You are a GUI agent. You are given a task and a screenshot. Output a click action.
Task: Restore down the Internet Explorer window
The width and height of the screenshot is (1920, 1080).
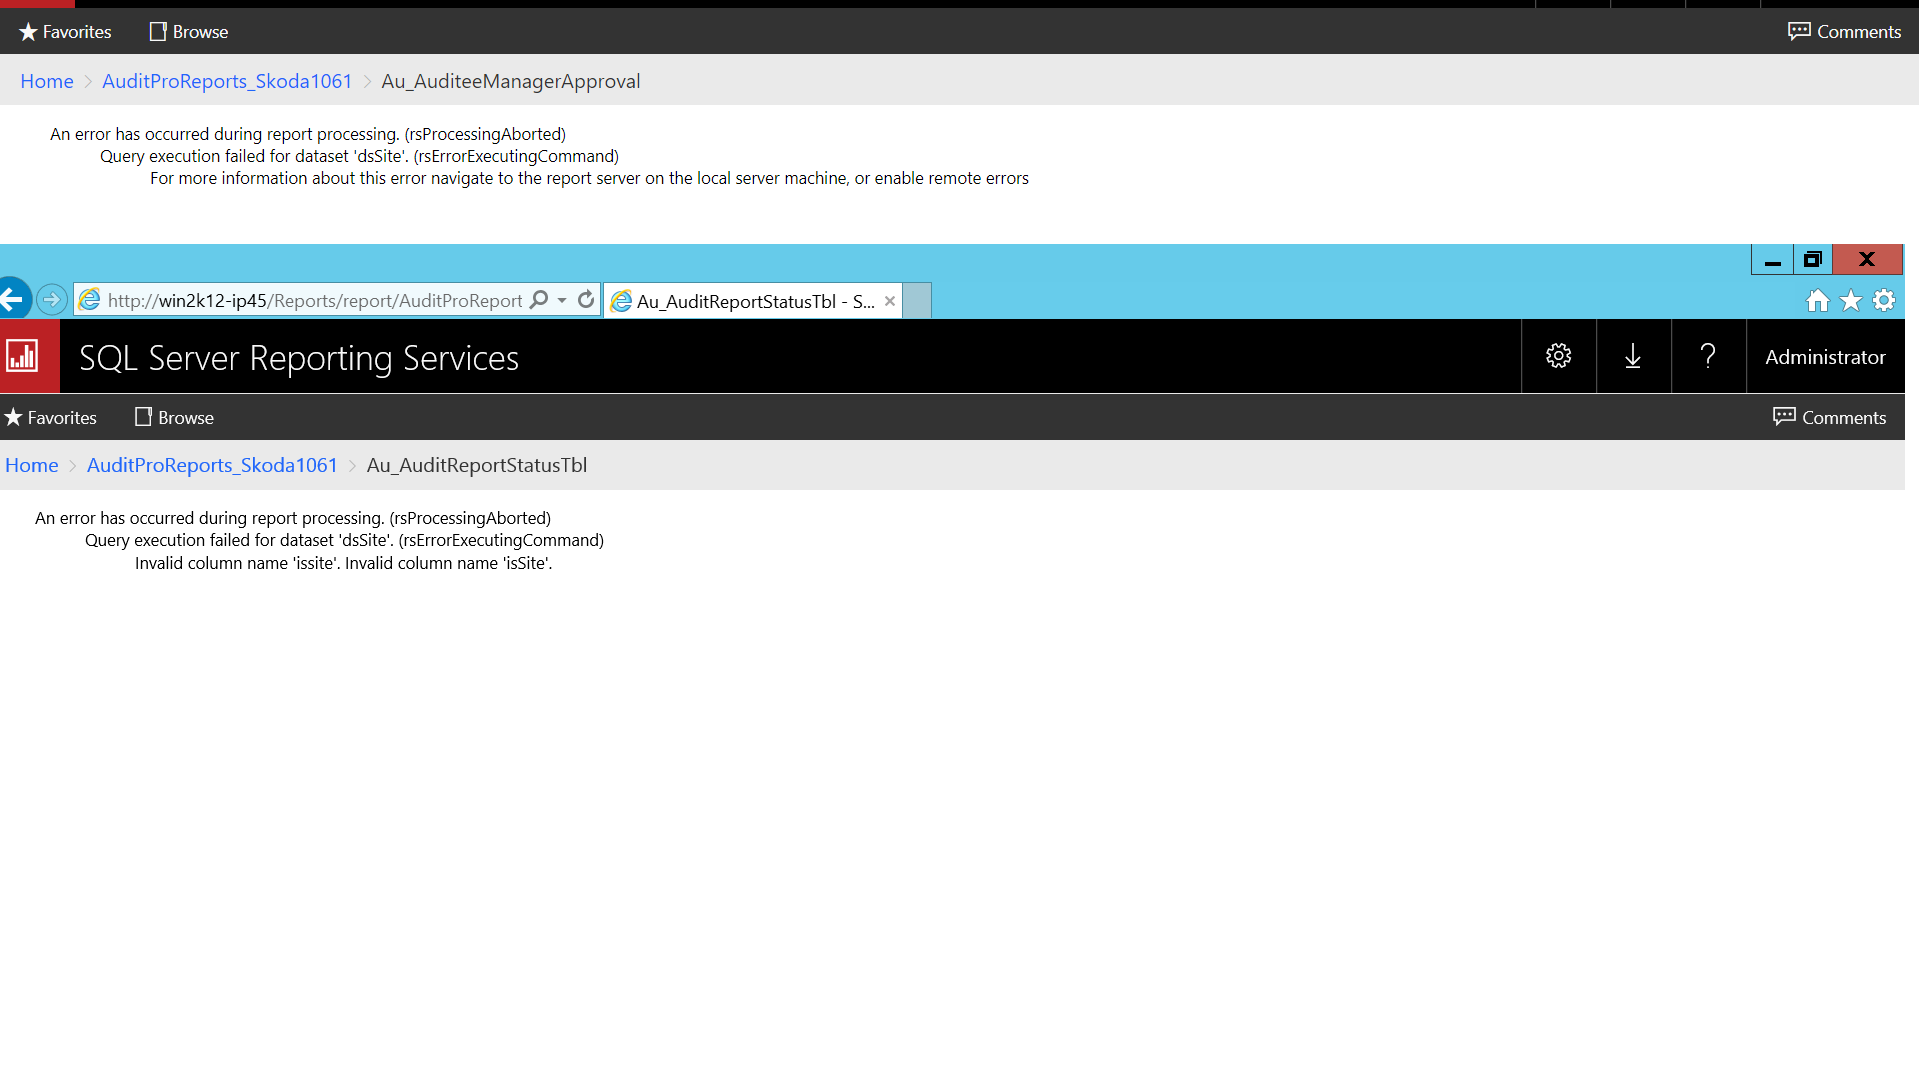point(1813,260)
